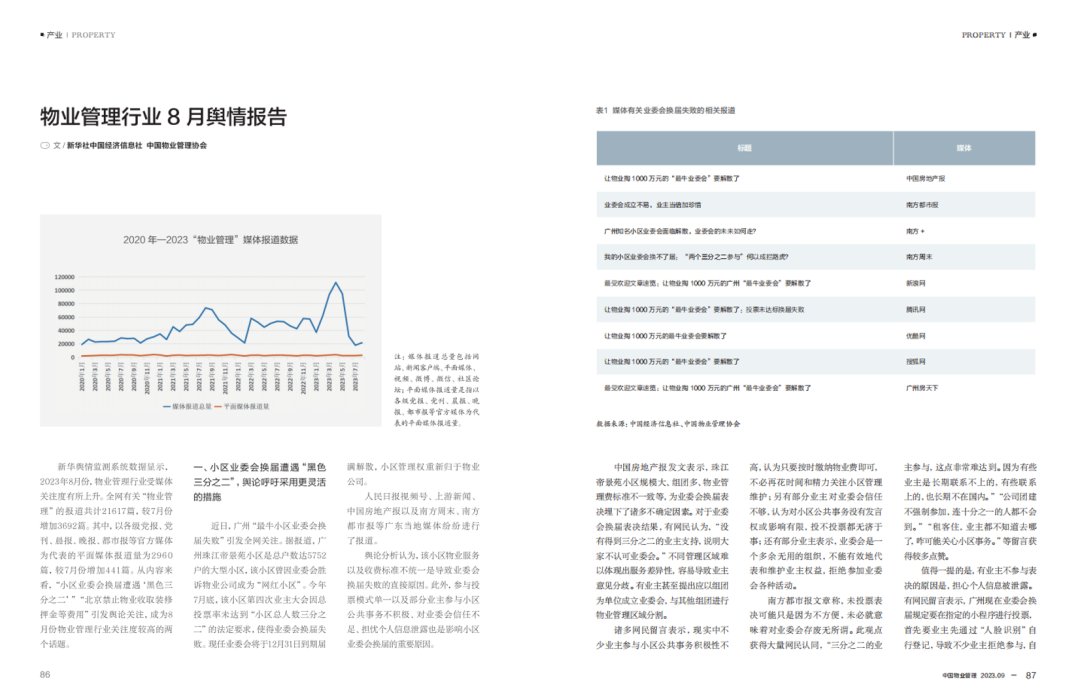
Task: Click the chart's 80000 y-axis label
Action: pyautogui.click(x=66, y=304)
